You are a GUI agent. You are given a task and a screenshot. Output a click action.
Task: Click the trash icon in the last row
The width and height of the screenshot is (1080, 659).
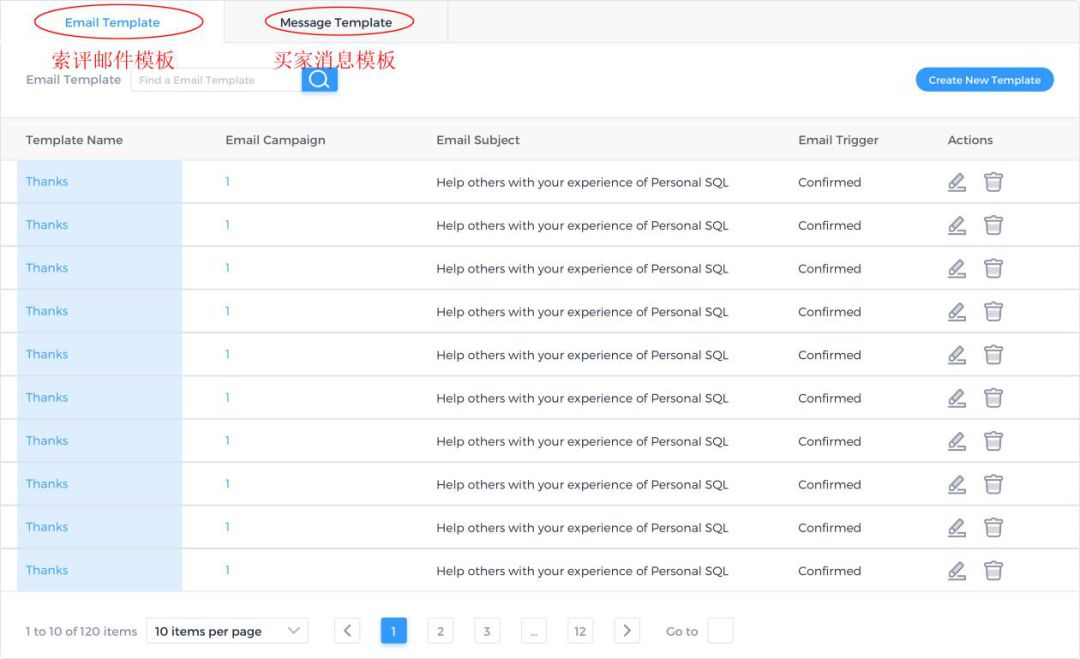coord(993,571)
